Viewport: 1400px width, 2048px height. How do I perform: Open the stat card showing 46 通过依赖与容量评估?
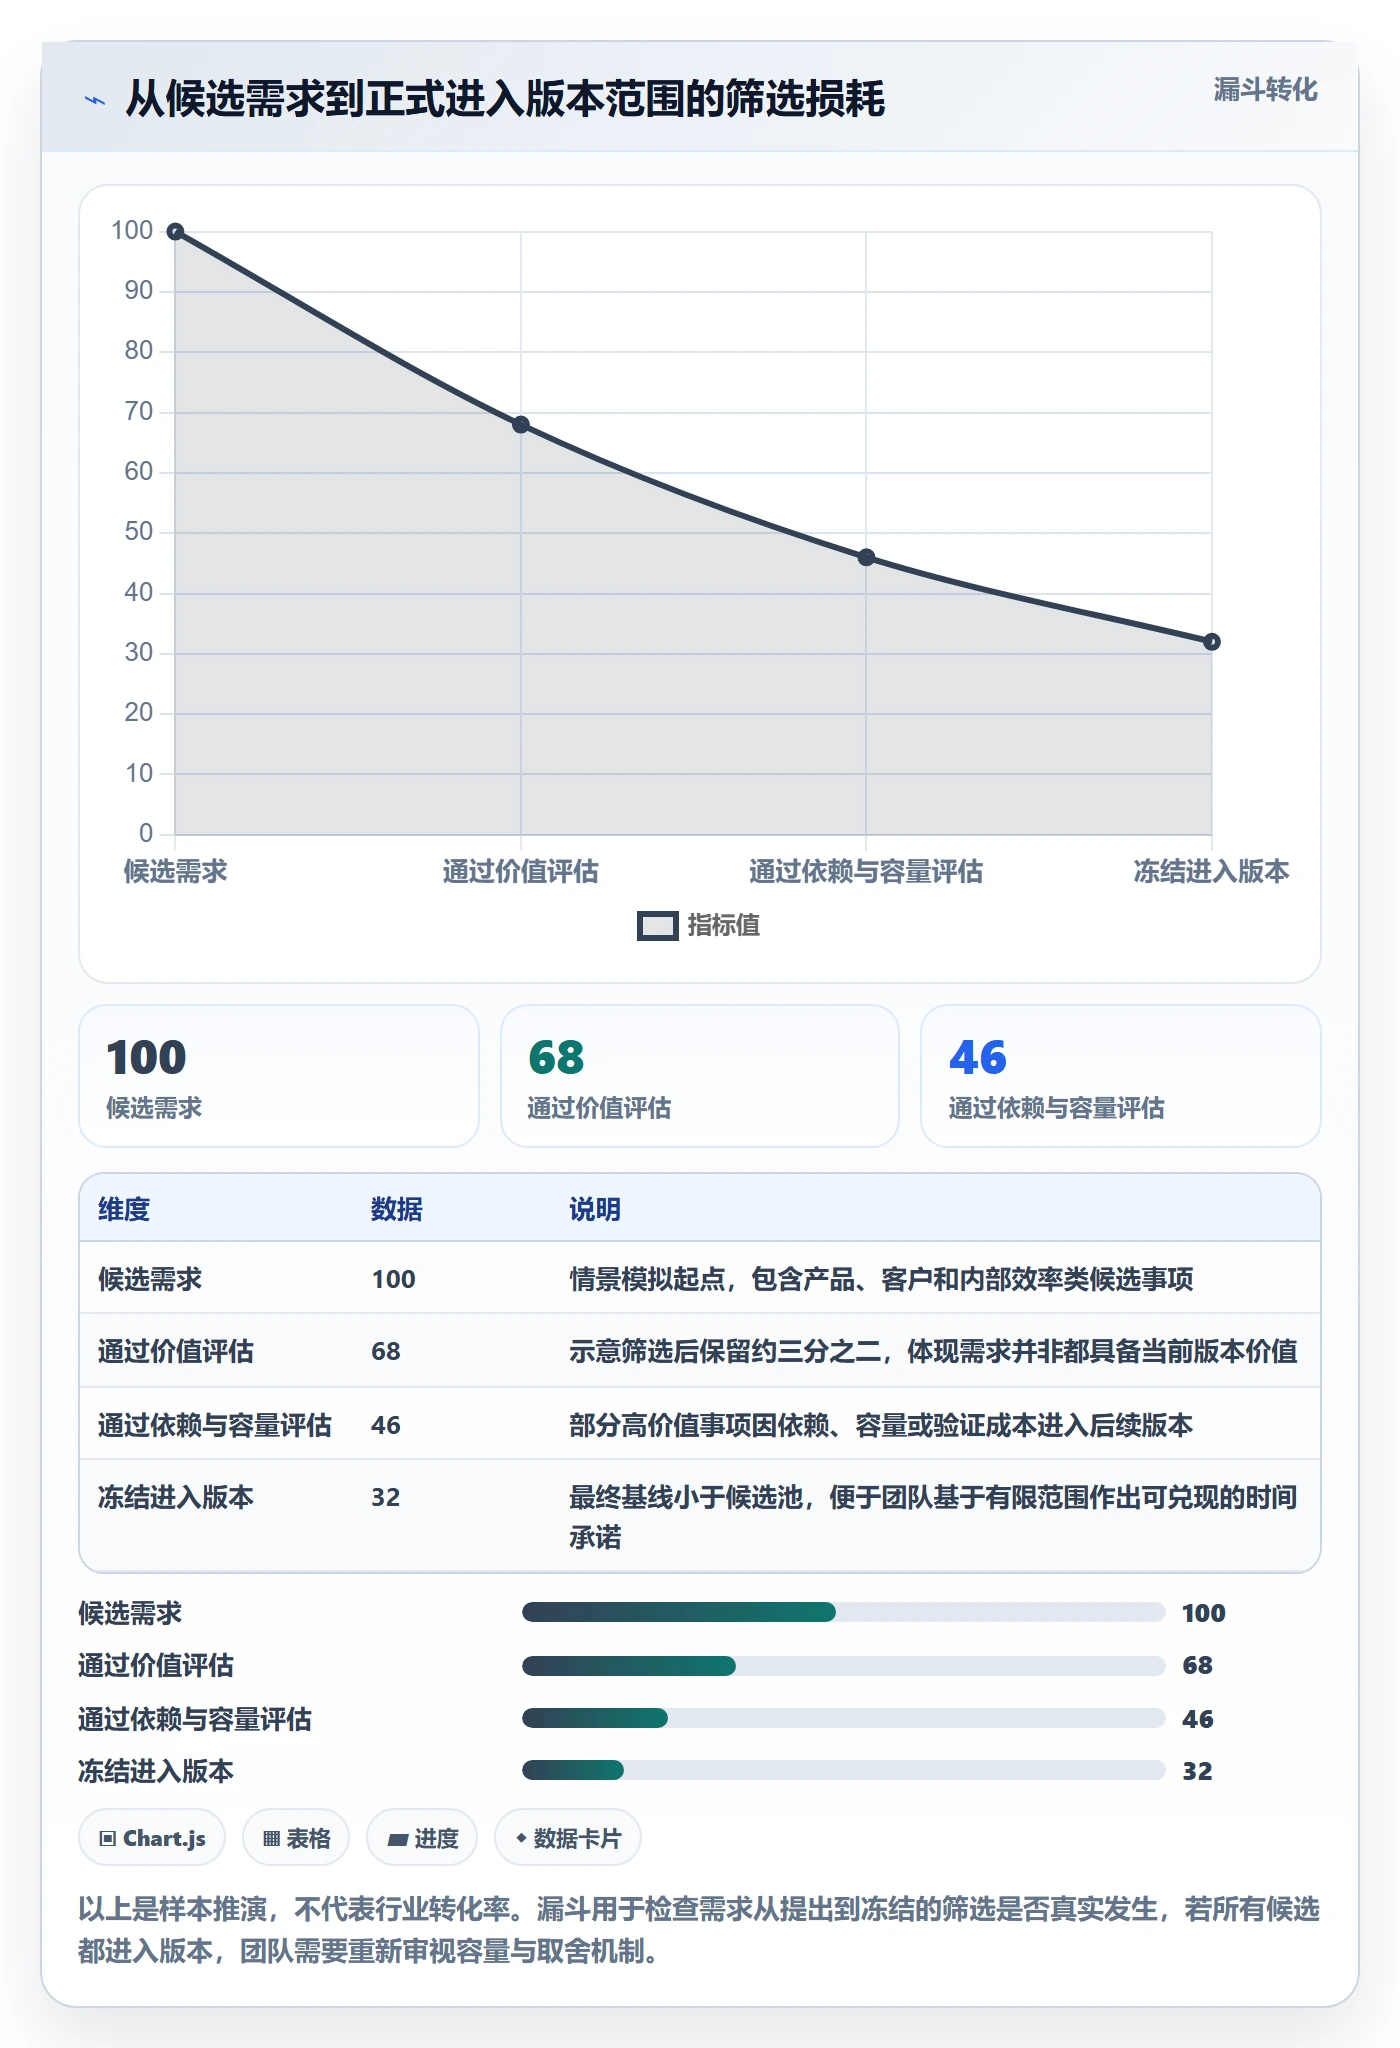tap(1121, 1076)
